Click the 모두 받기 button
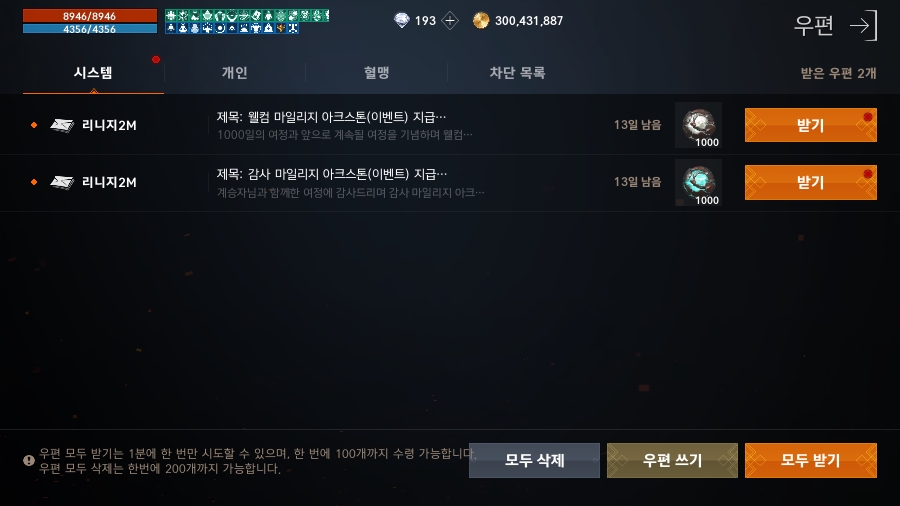The width and height of the screenshot is (900, 506). click(810, 460)
